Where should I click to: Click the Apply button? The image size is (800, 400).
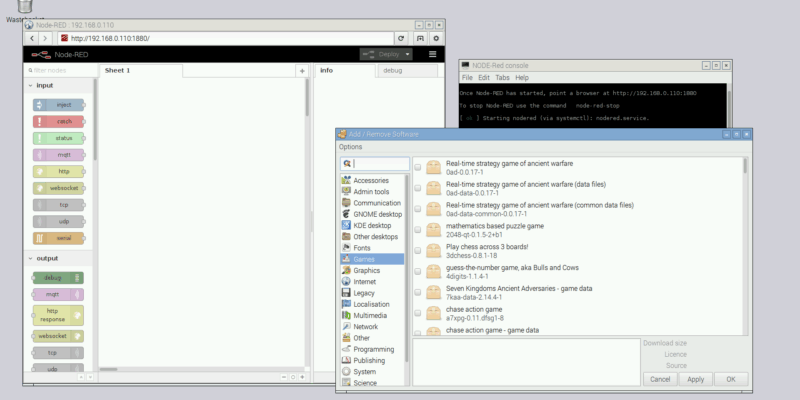pyautogui.click(x=696, y=379)
